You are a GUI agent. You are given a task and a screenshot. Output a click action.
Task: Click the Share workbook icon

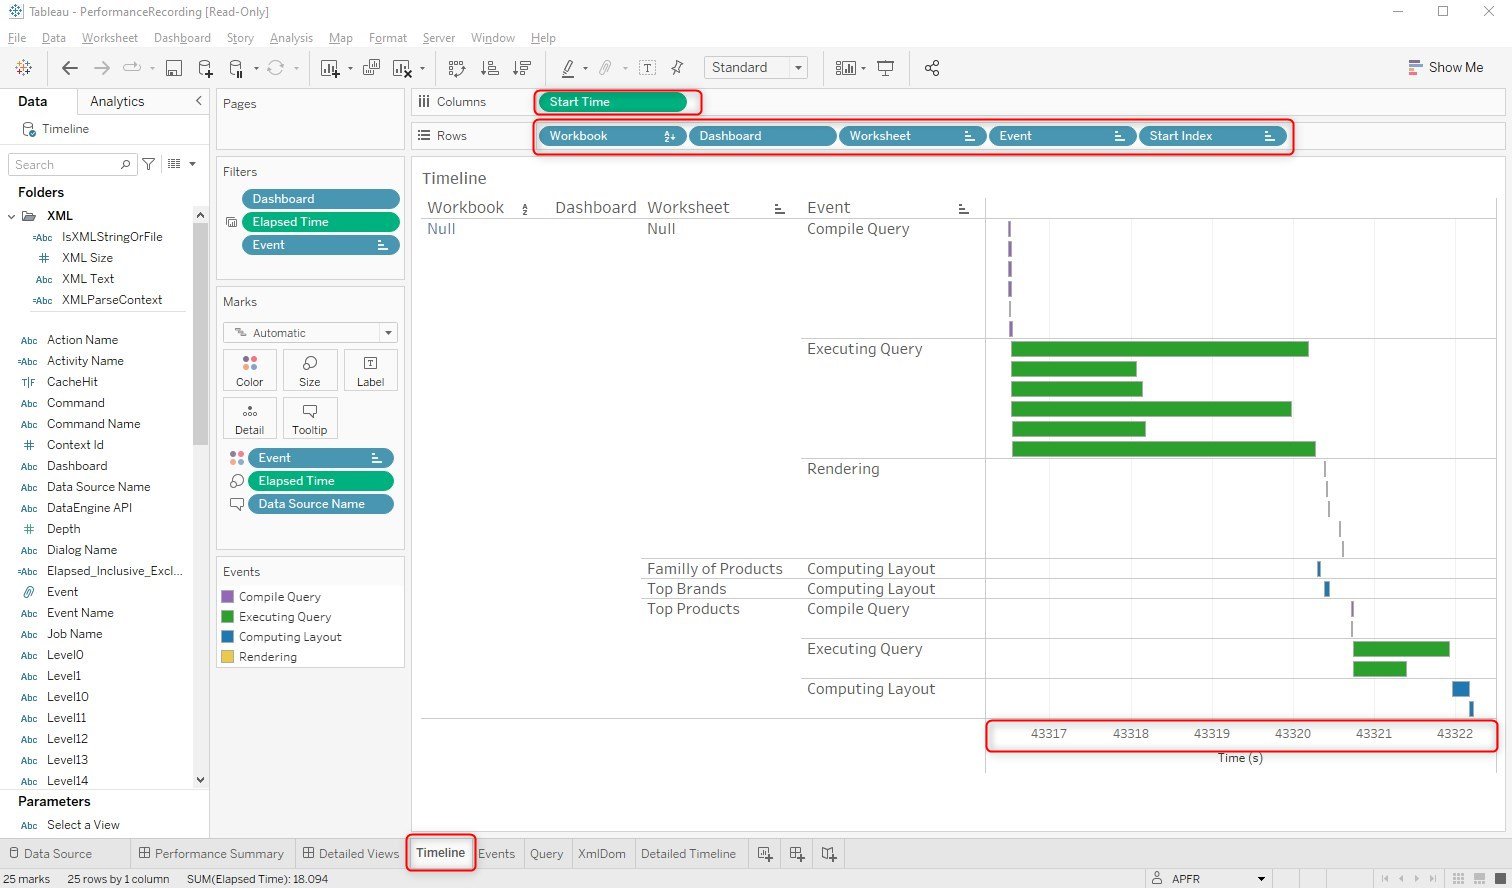click(x=932, y=68)
